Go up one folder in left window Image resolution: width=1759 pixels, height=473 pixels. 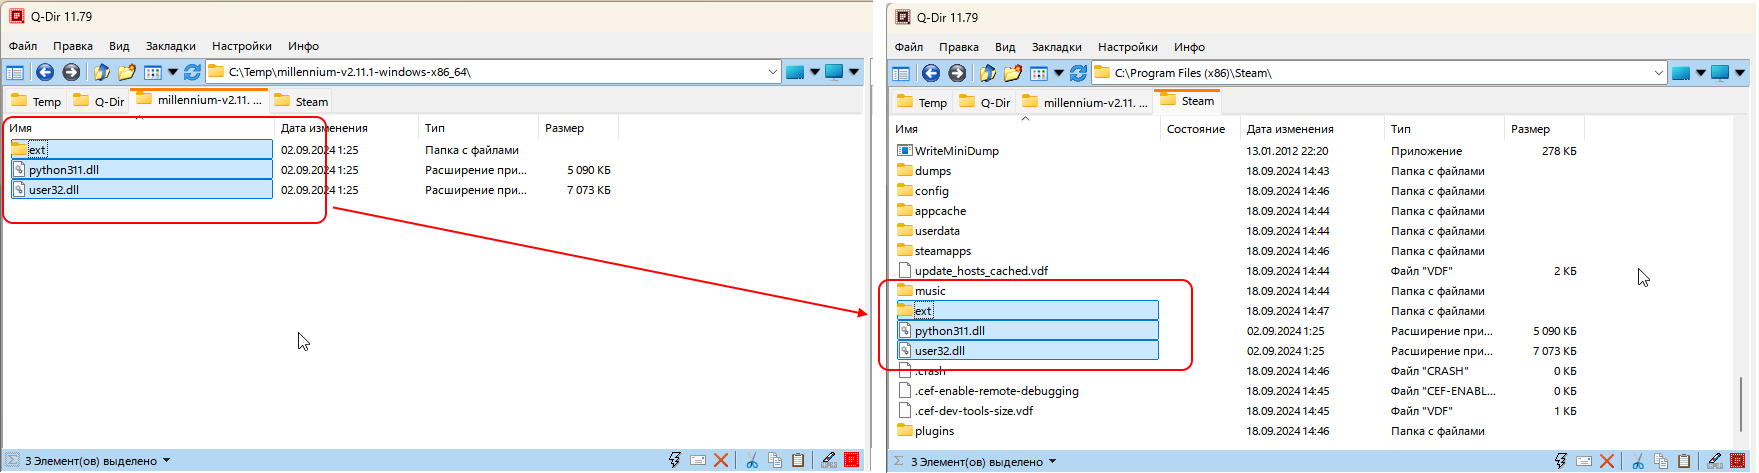101,72
